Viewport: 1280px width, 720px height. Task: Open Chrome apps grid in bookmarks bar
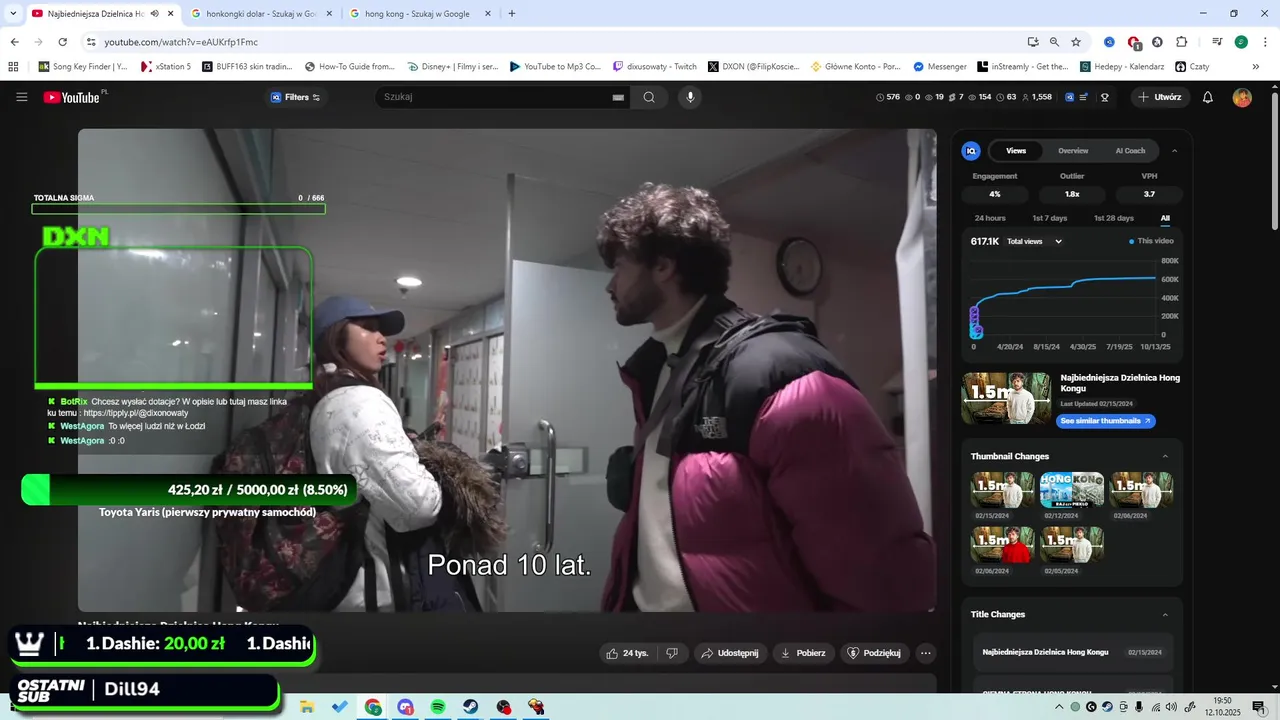[13, 67]
